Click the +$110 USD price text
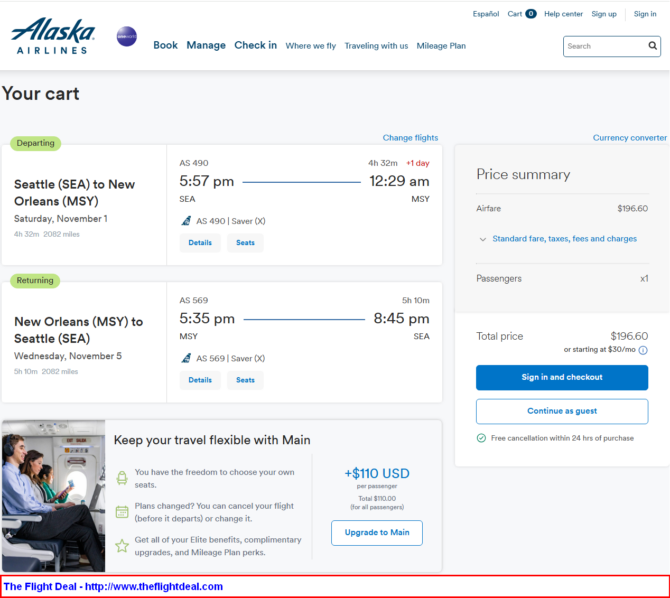Viewport: 670px width, 598px height. click(x=377, y=473)
